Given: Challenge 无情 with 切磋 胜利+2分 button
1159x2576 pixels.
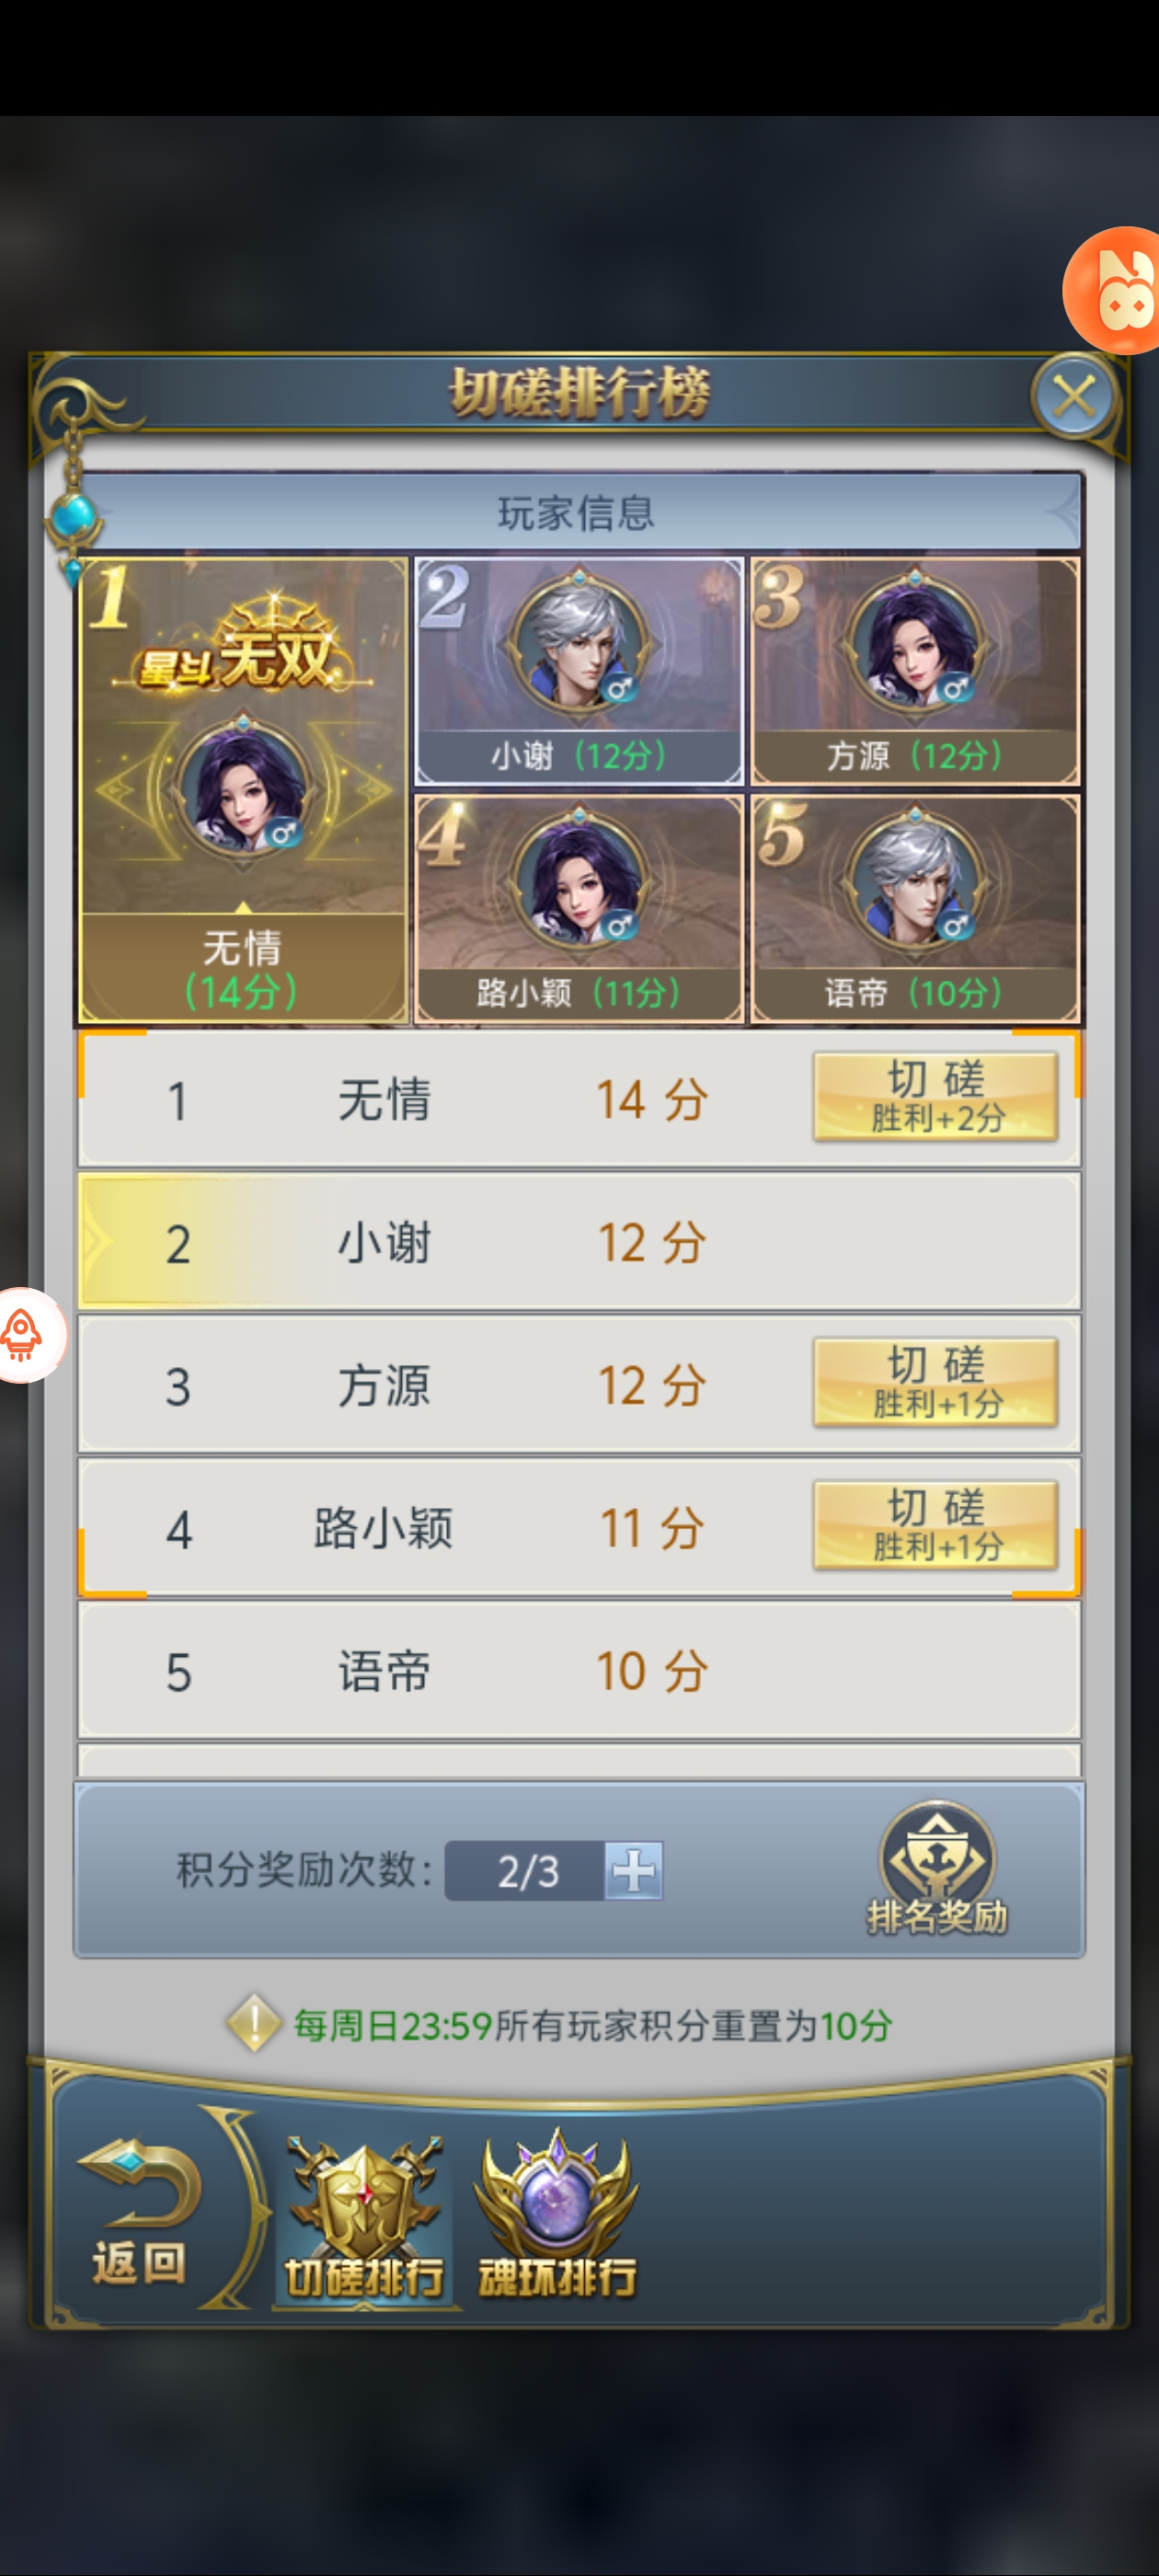Looking at the screenshot, I should tap(936, 1096).
